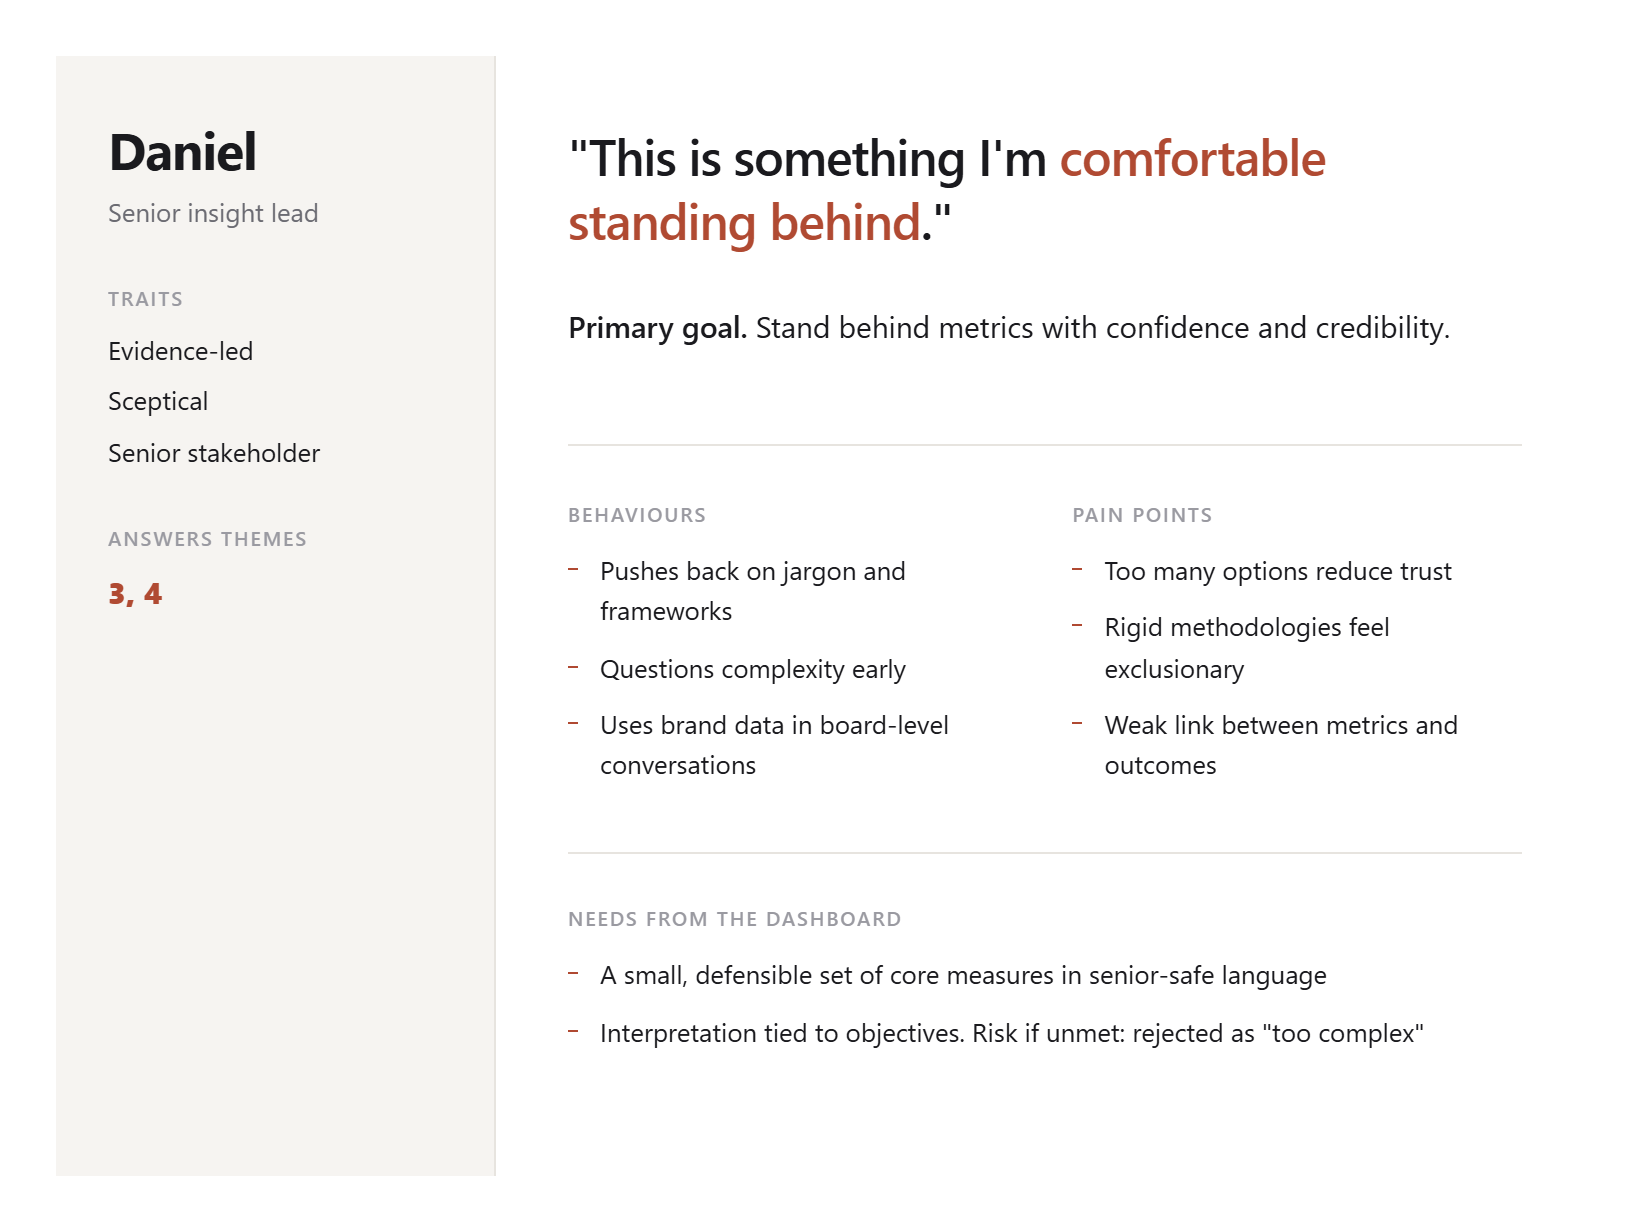1650x1232 pixels.
Task: Click Too many options reduce trust bullet
Action: click(1278, 572)
